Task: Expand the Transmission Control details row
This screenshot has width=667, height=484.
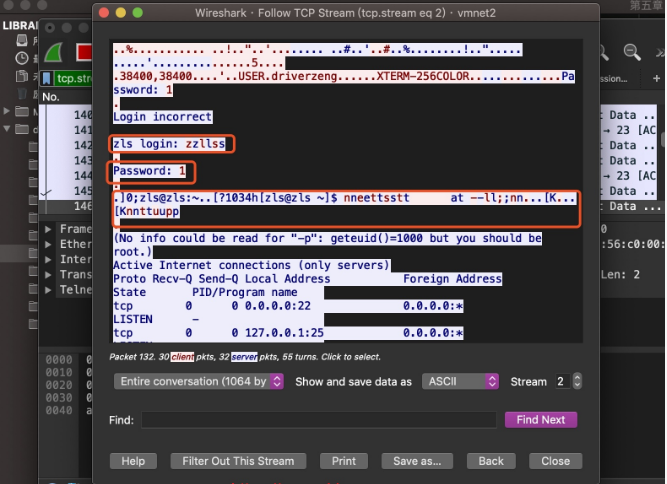Action: (48, 275)
